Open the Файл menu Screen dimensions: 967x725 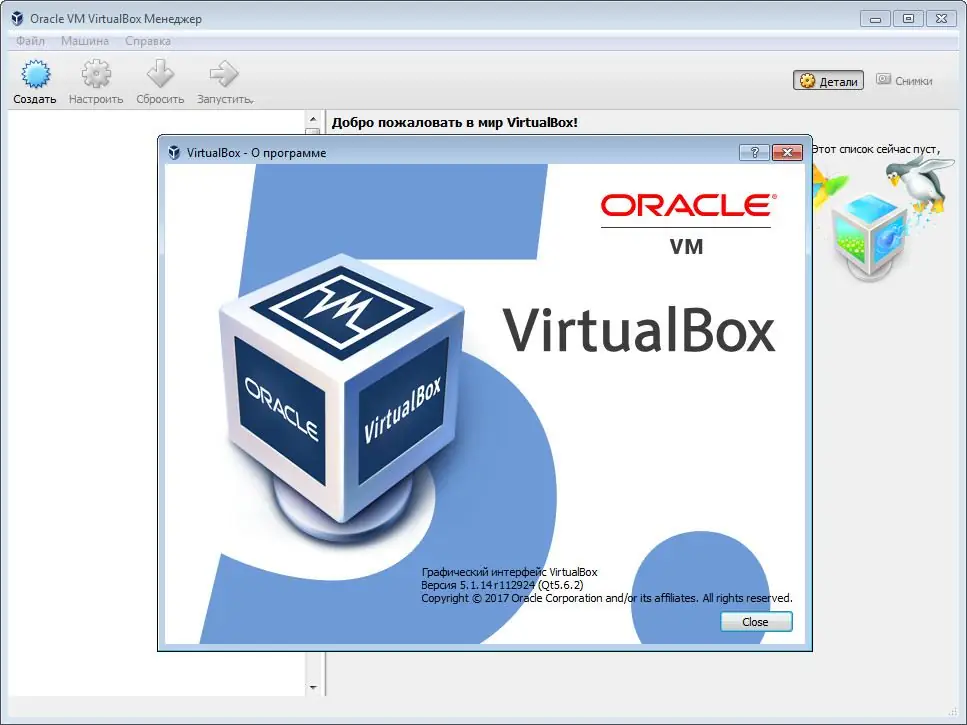(x=30, y=41)
